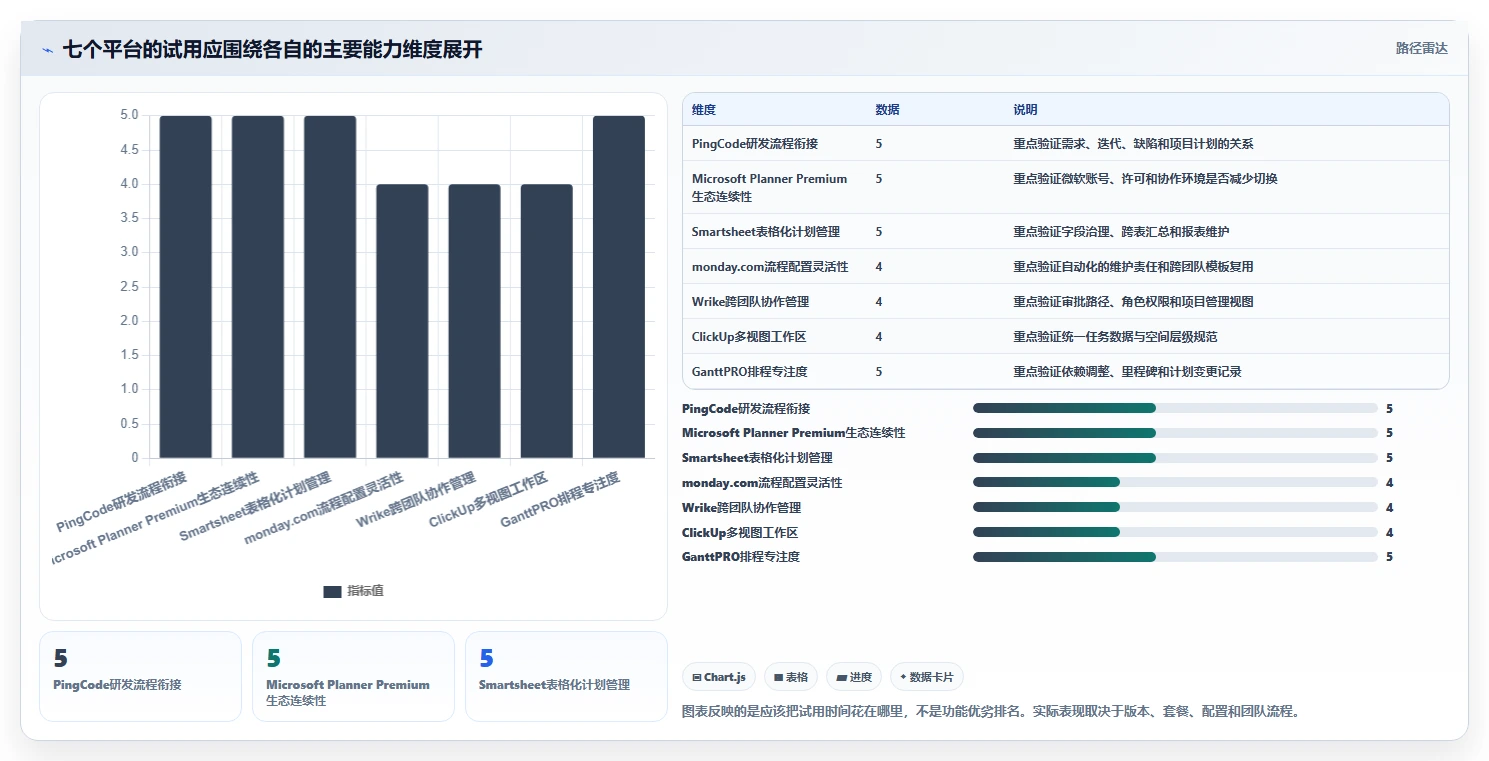Select the 表格 tag chip

point(791,677)
